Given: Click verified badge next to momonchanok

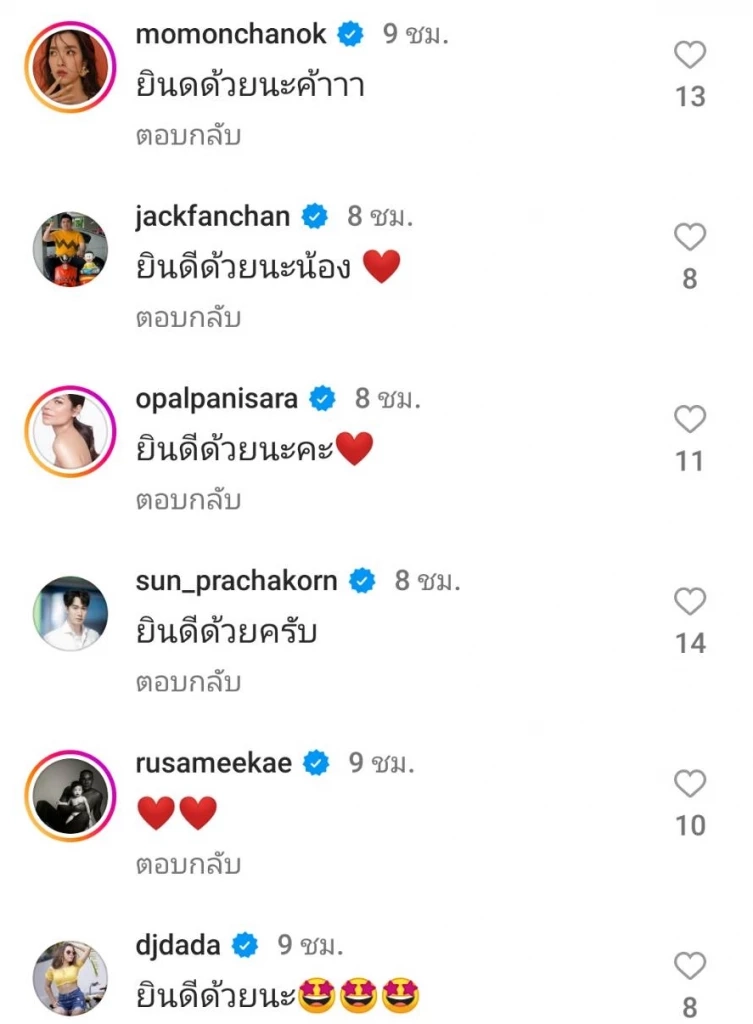Looking at the screenshot, I should (x=347, y=33).
